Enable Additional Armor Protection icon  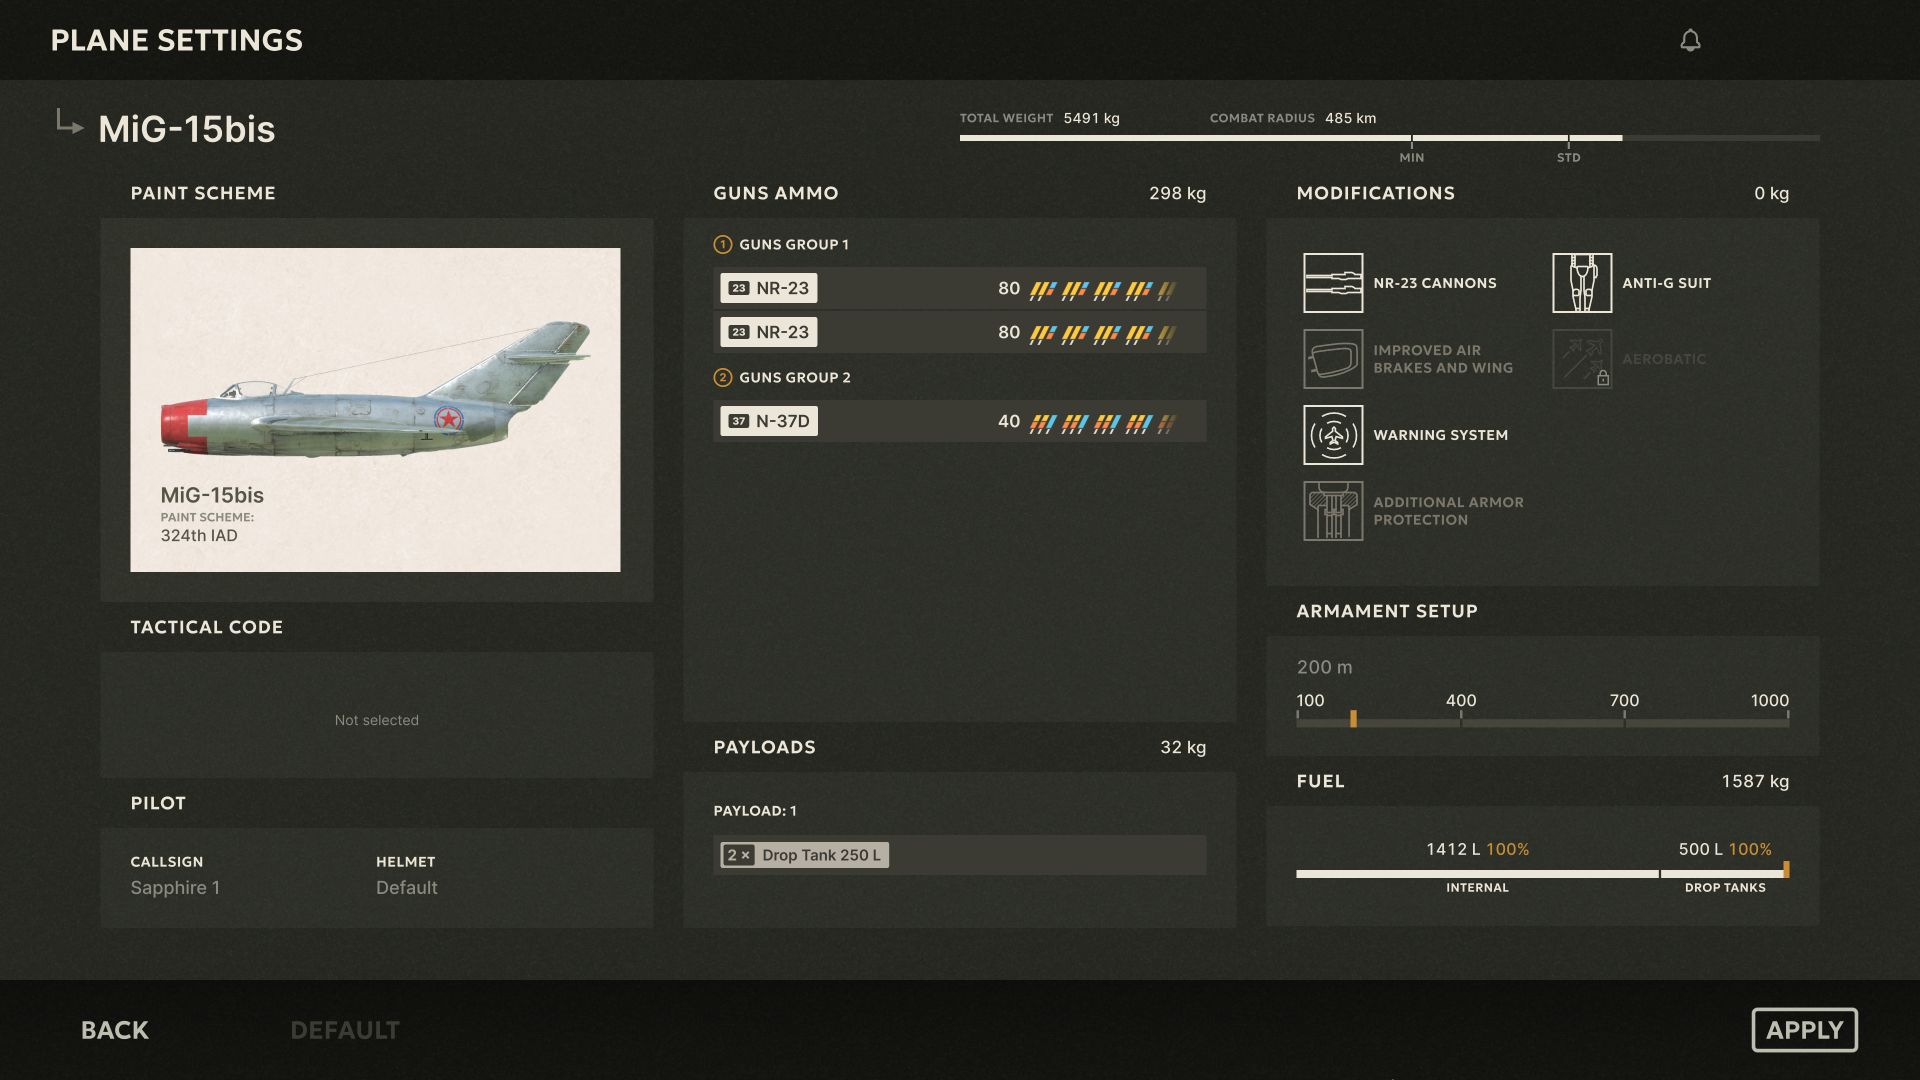(x=1333, y=511)
